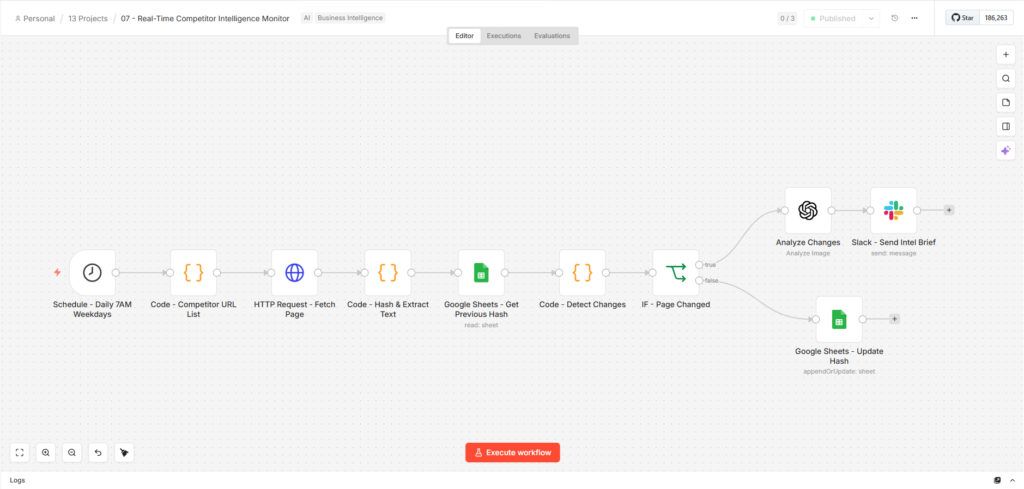
Task: Tidy up the workflow nodes
Action: click(x=124, y=452)
